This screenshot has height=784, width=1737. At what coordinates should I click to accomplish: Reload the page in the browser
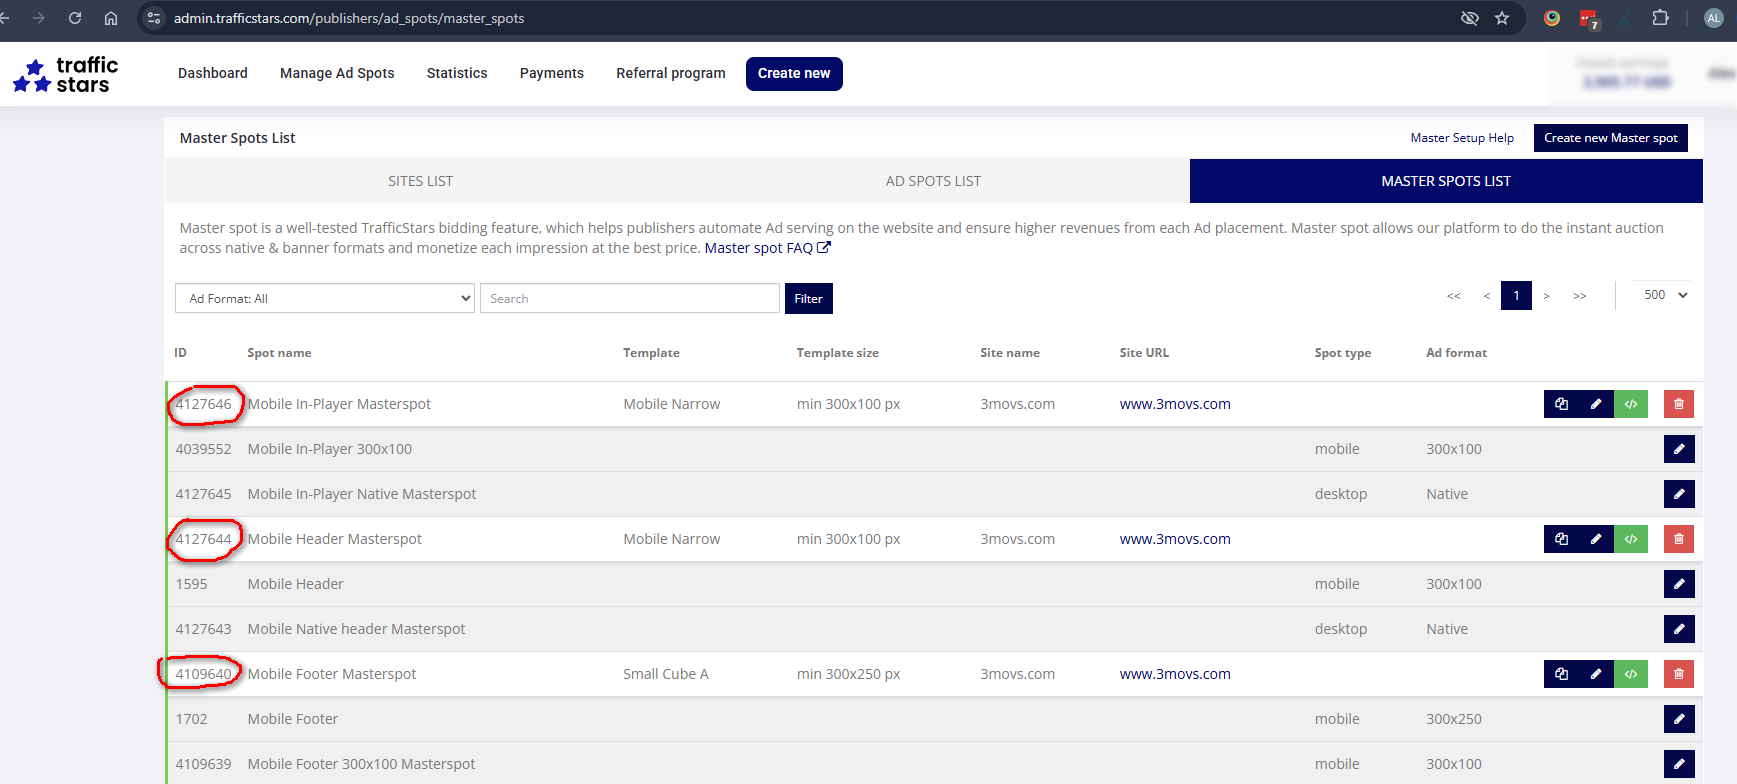pyautogui.click(x=75, y=18)
